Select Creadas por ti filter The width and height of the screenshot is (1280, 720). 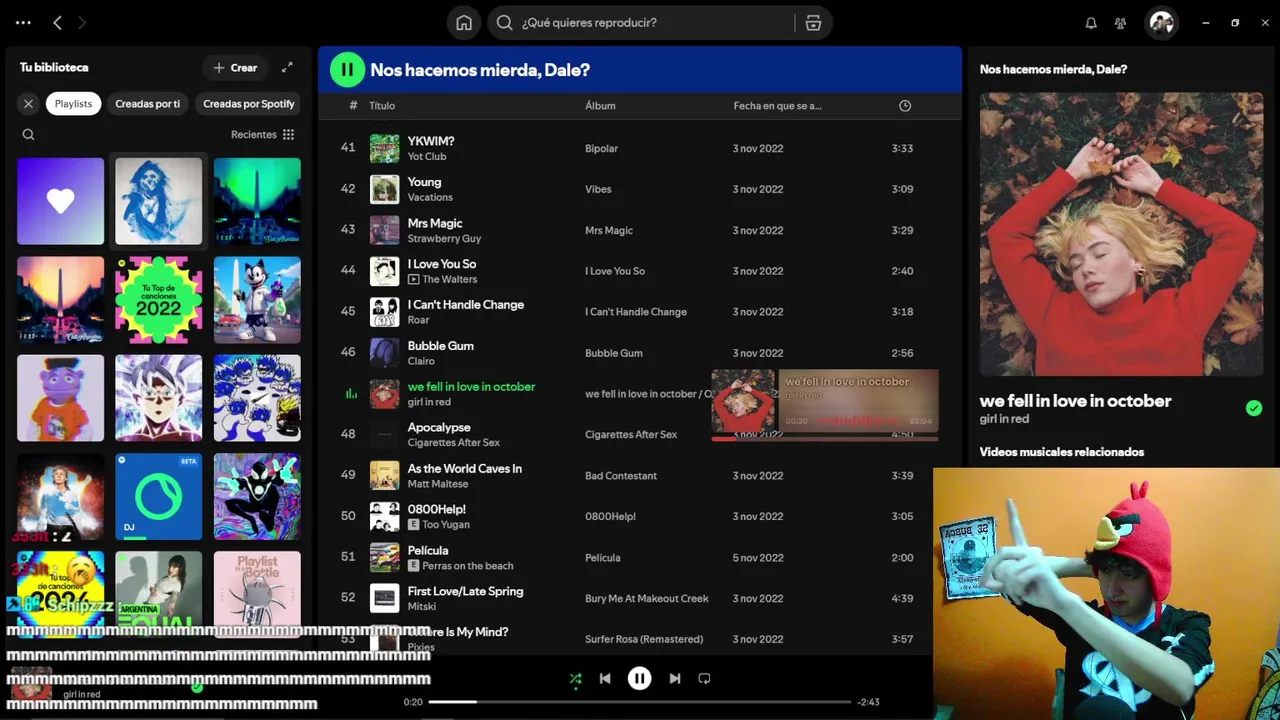coord(148,103)
